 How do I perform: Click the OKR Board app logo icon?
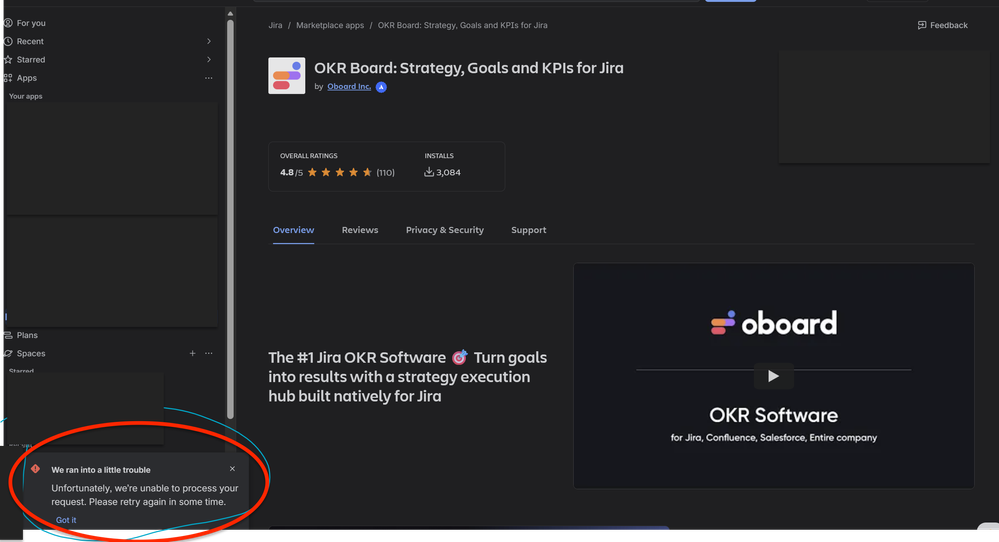287,76
